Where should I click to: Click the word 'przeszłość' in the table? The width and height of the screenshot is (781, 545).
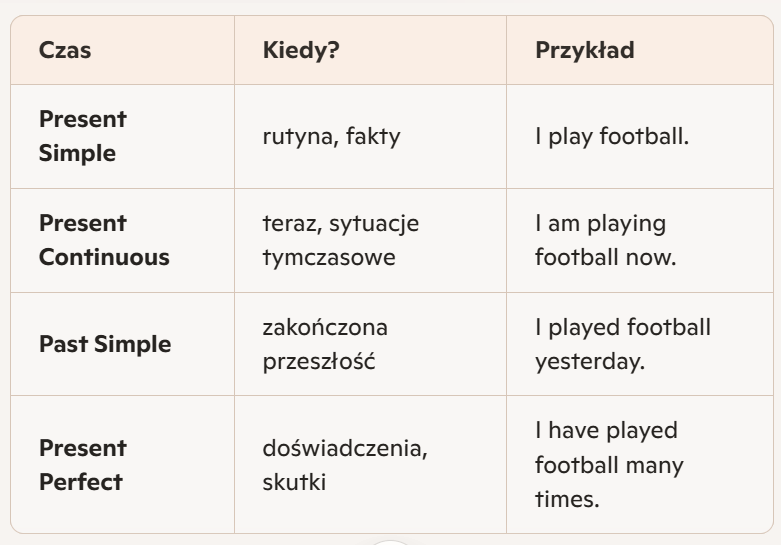(x=319, y=361)
